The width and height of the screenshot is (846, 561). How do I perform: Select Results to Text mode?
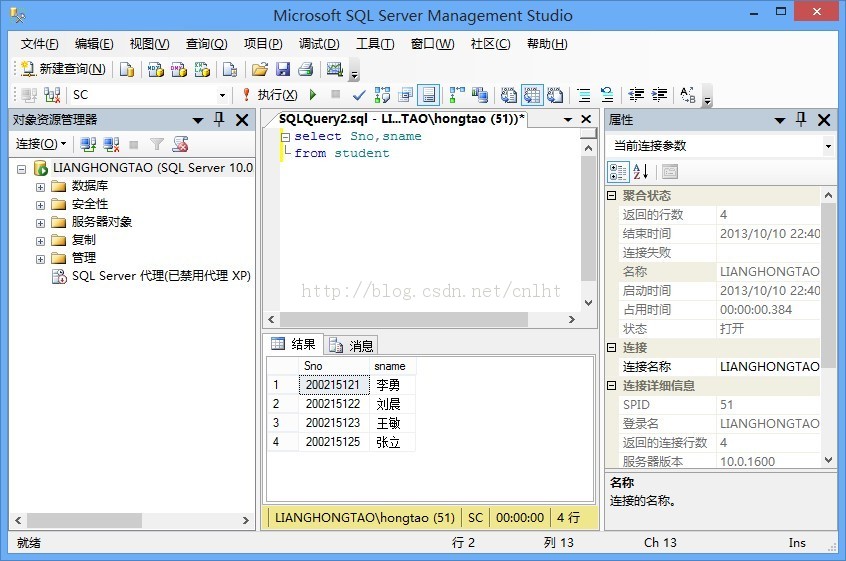pyautogui.click(x=509, y=95)
